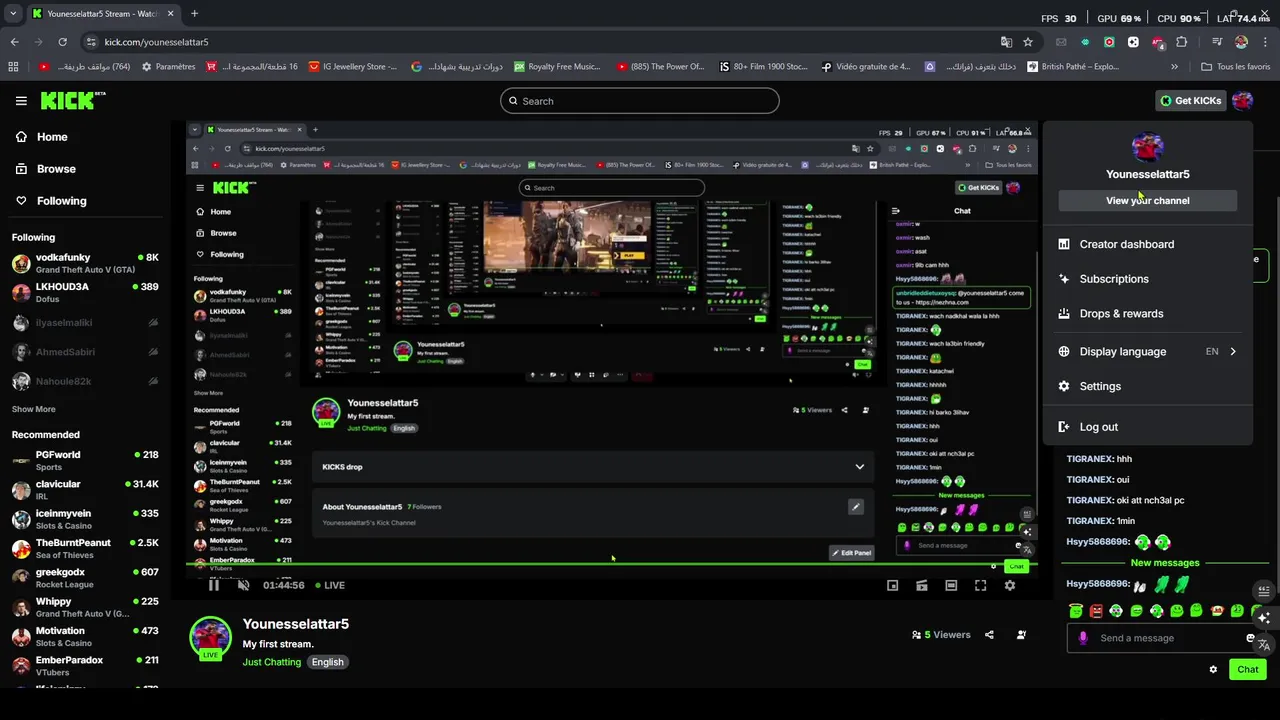The width and height of the screenshot is (1280, 720).
Task: Pause the live stream video
Action: tap(213, 585)
